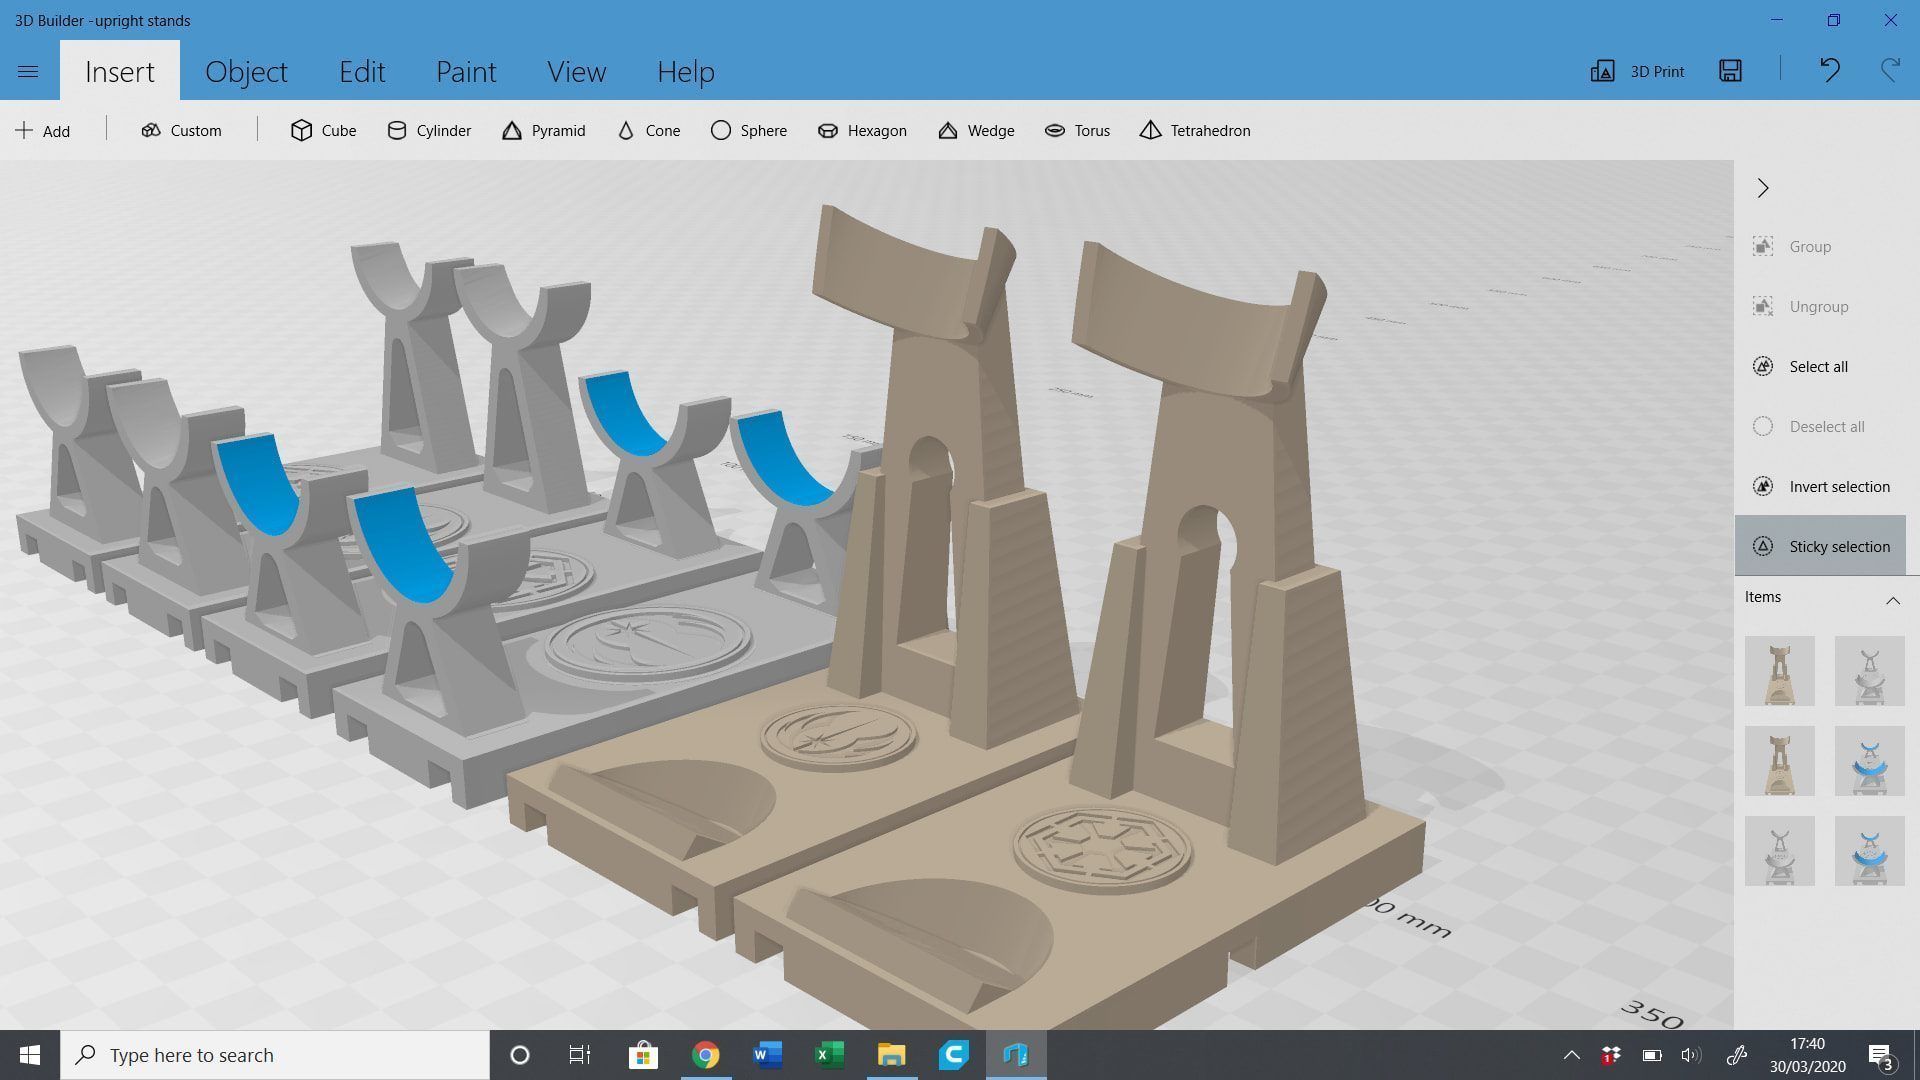Select second tan stand item thumbnail
This screenshot has width=1920, height=1080.
pyautogui.click(x=1779, y=761)
